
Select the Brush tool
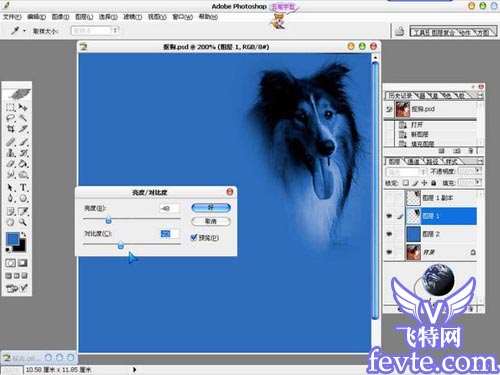23,142
